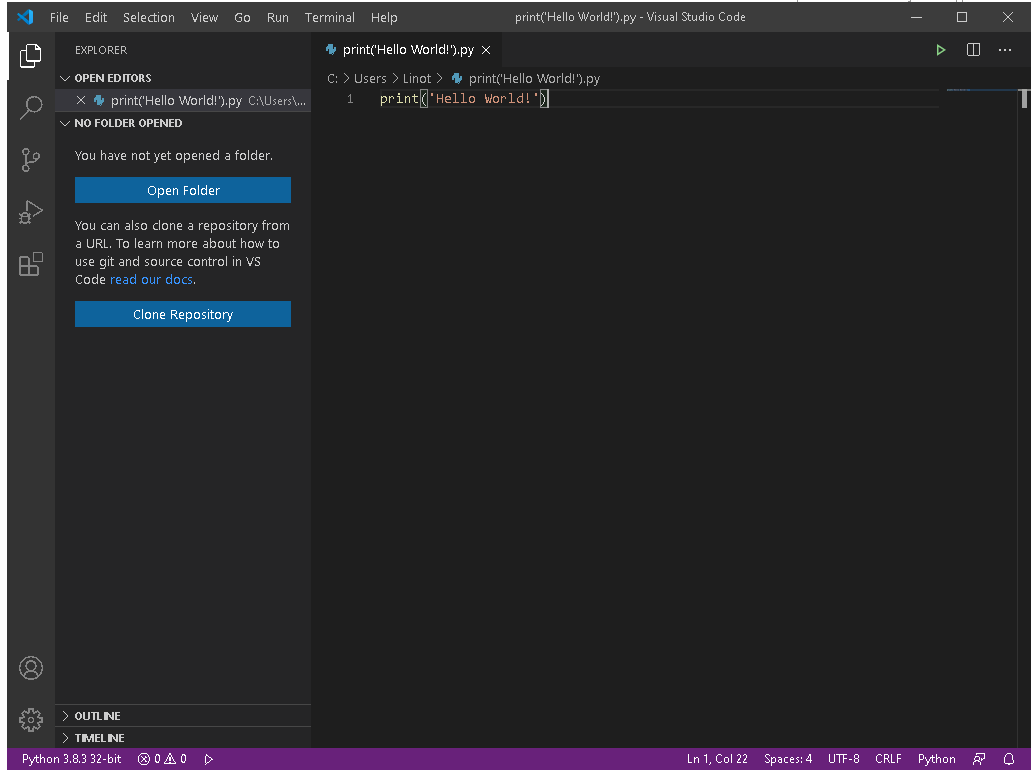The width and height of the screenshot is (1035, 777).
Task: Close the print('Hello World!').py tab
Action: (486, 50)
